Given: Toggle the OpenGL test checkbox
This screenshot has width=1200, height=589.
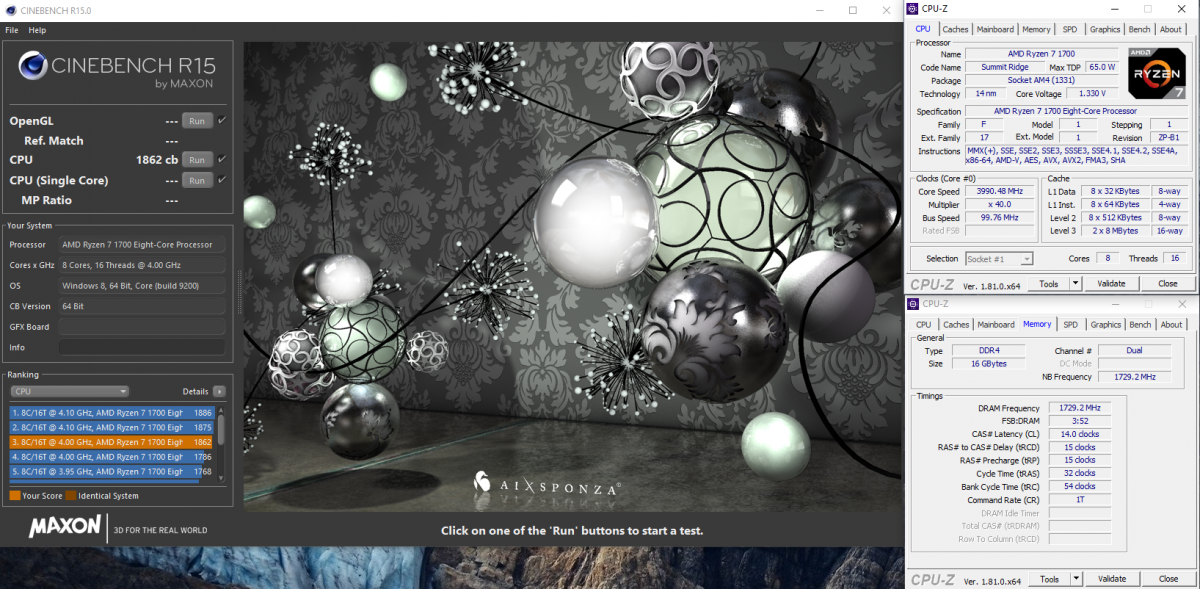Looking at the screenshot, I should (x=222, y=120).
